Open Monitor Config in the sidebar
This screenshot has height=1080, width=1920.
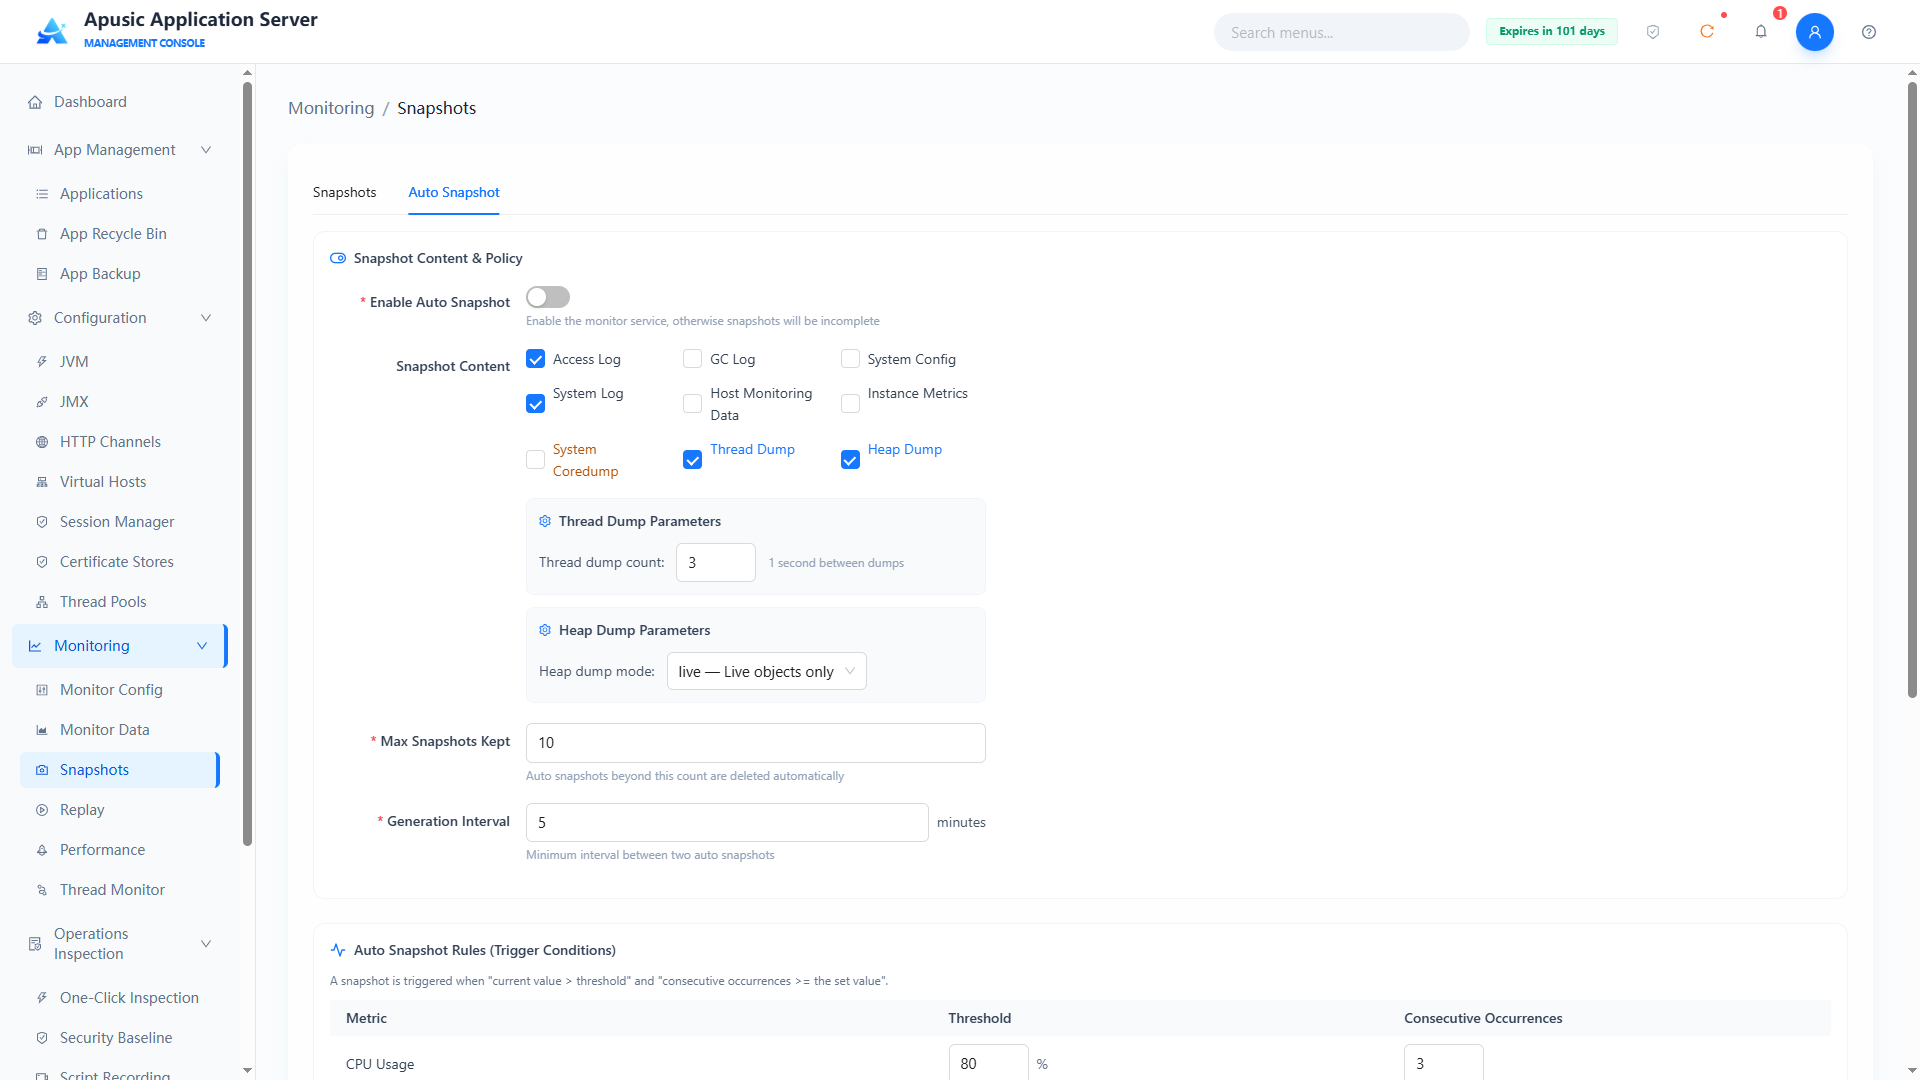coord(120,690)
